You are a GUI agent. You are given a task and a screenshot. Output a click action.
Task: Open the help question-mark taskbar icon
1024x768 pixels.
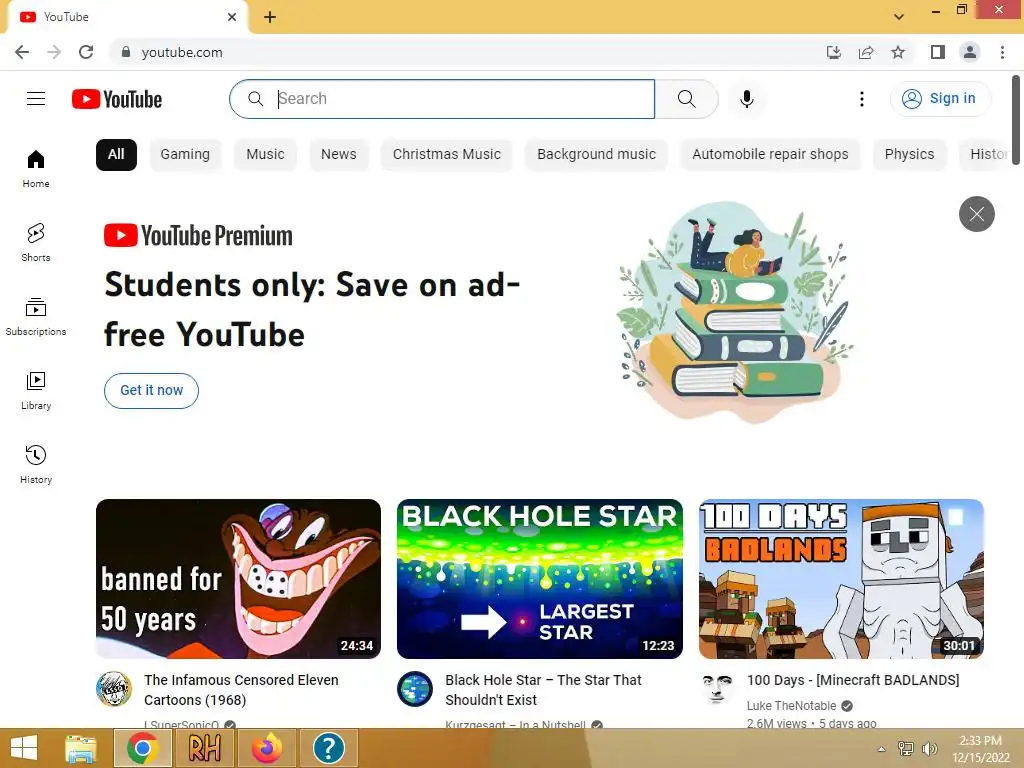pyautogui.click(x=328, y=748)
